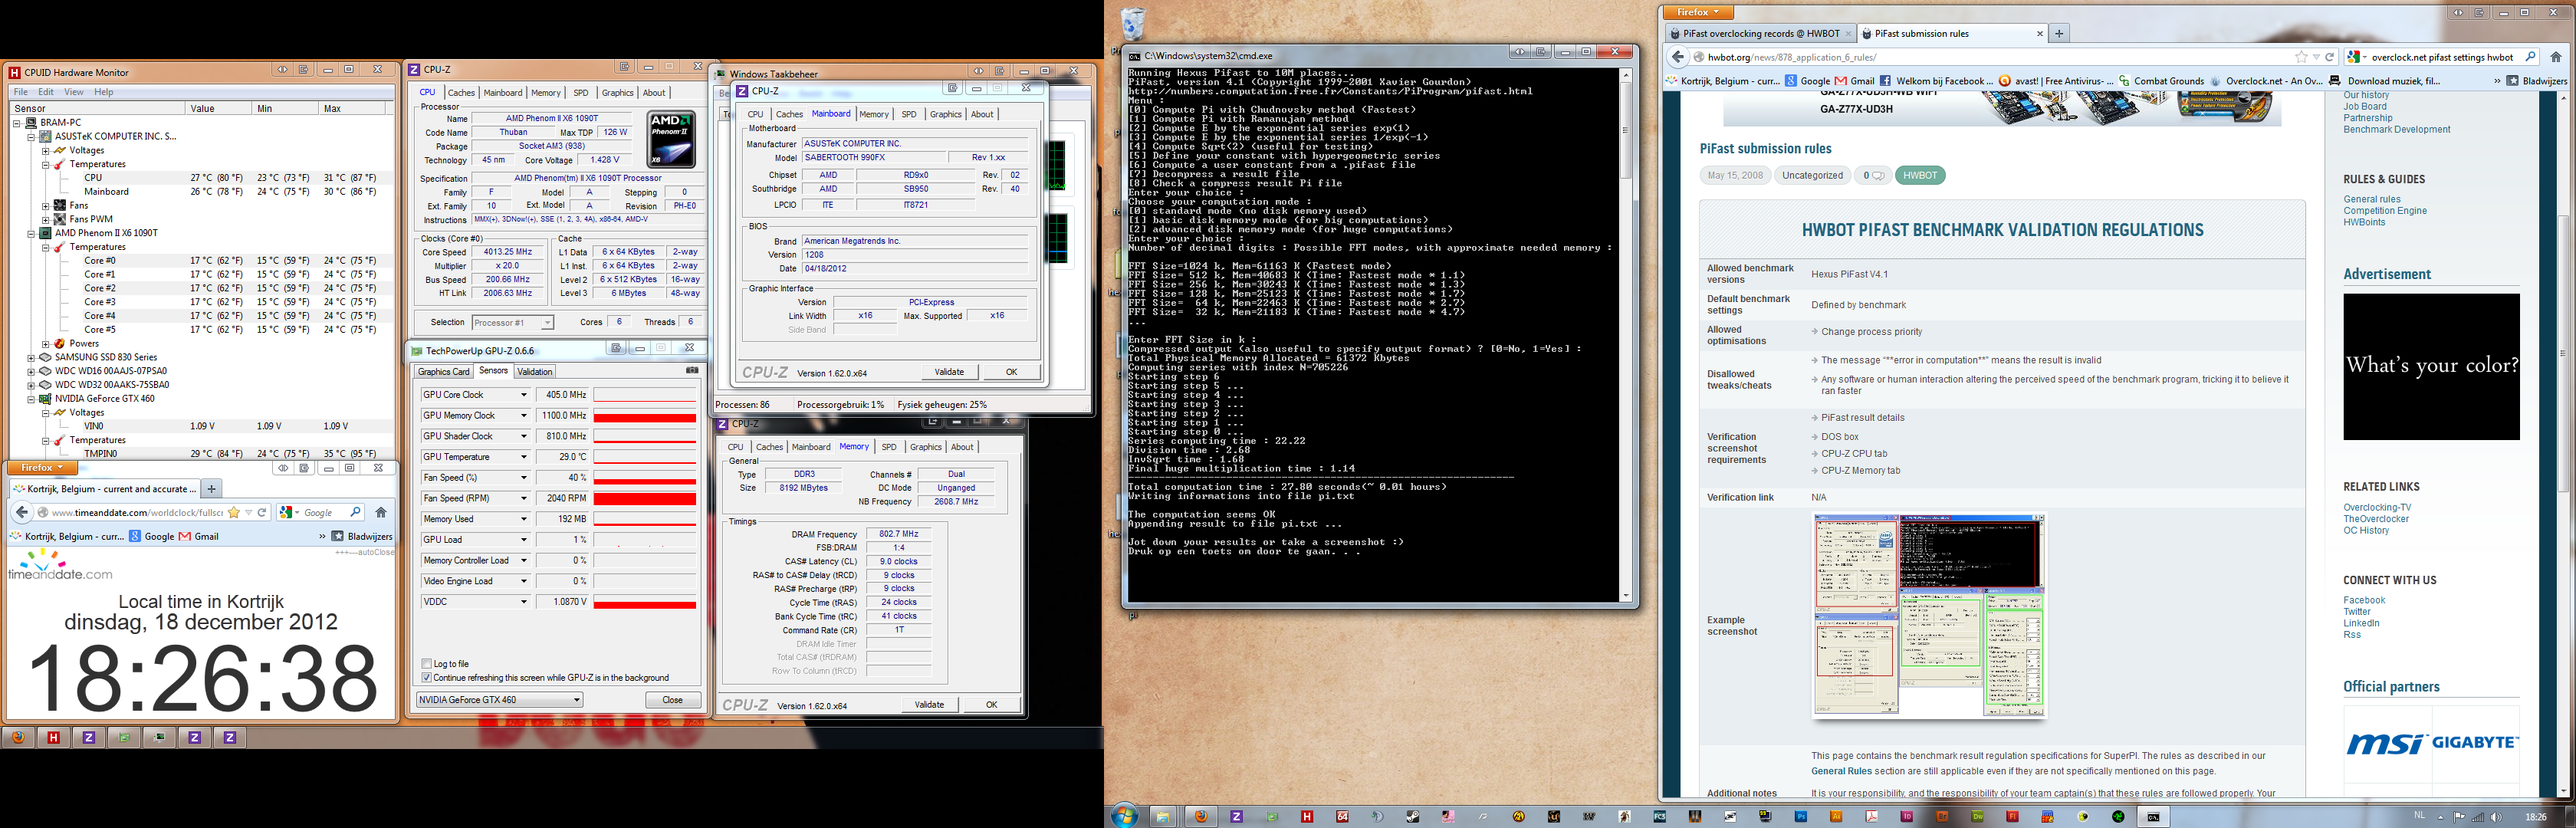Launch Photoshop from the taskbar
2576x828 pixels.
[1800, 816]
